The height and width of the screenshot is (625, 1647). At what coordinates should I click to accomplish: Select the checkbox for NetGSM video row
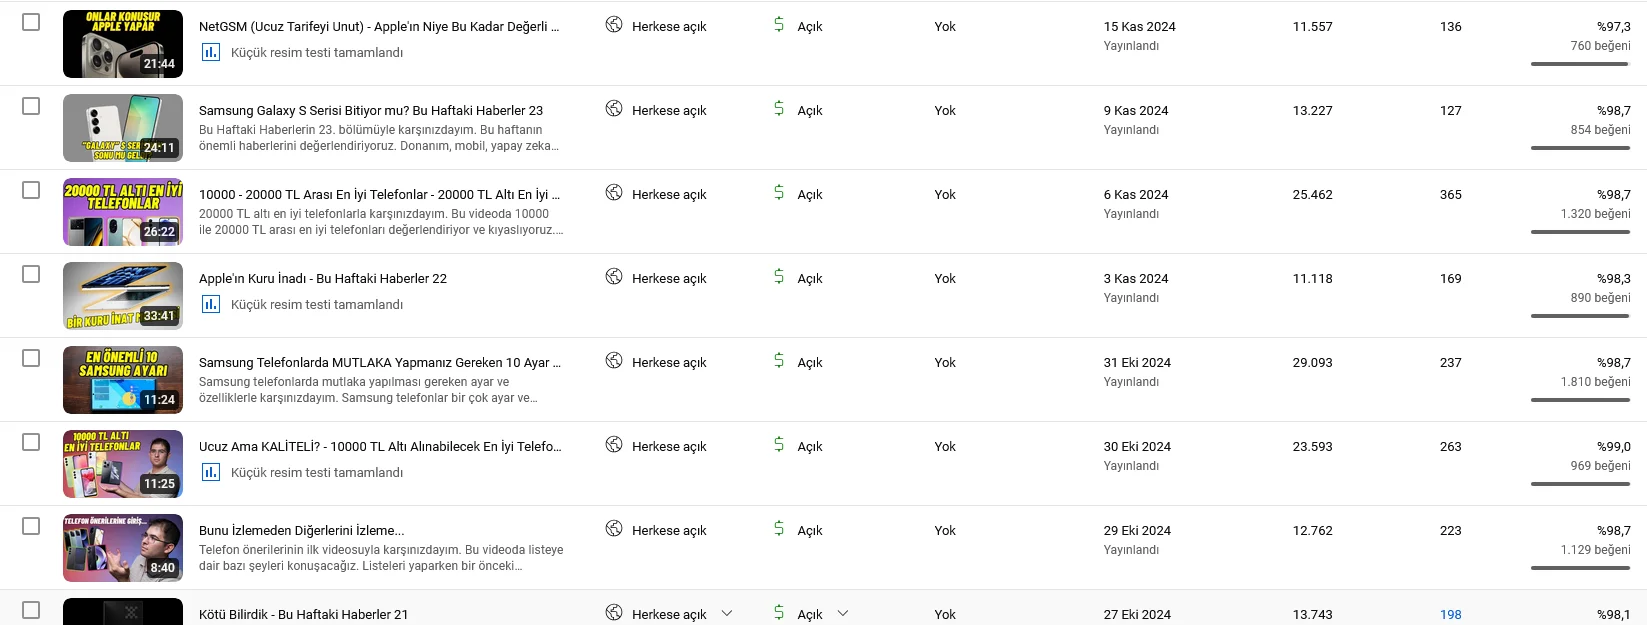click(31, 22)
